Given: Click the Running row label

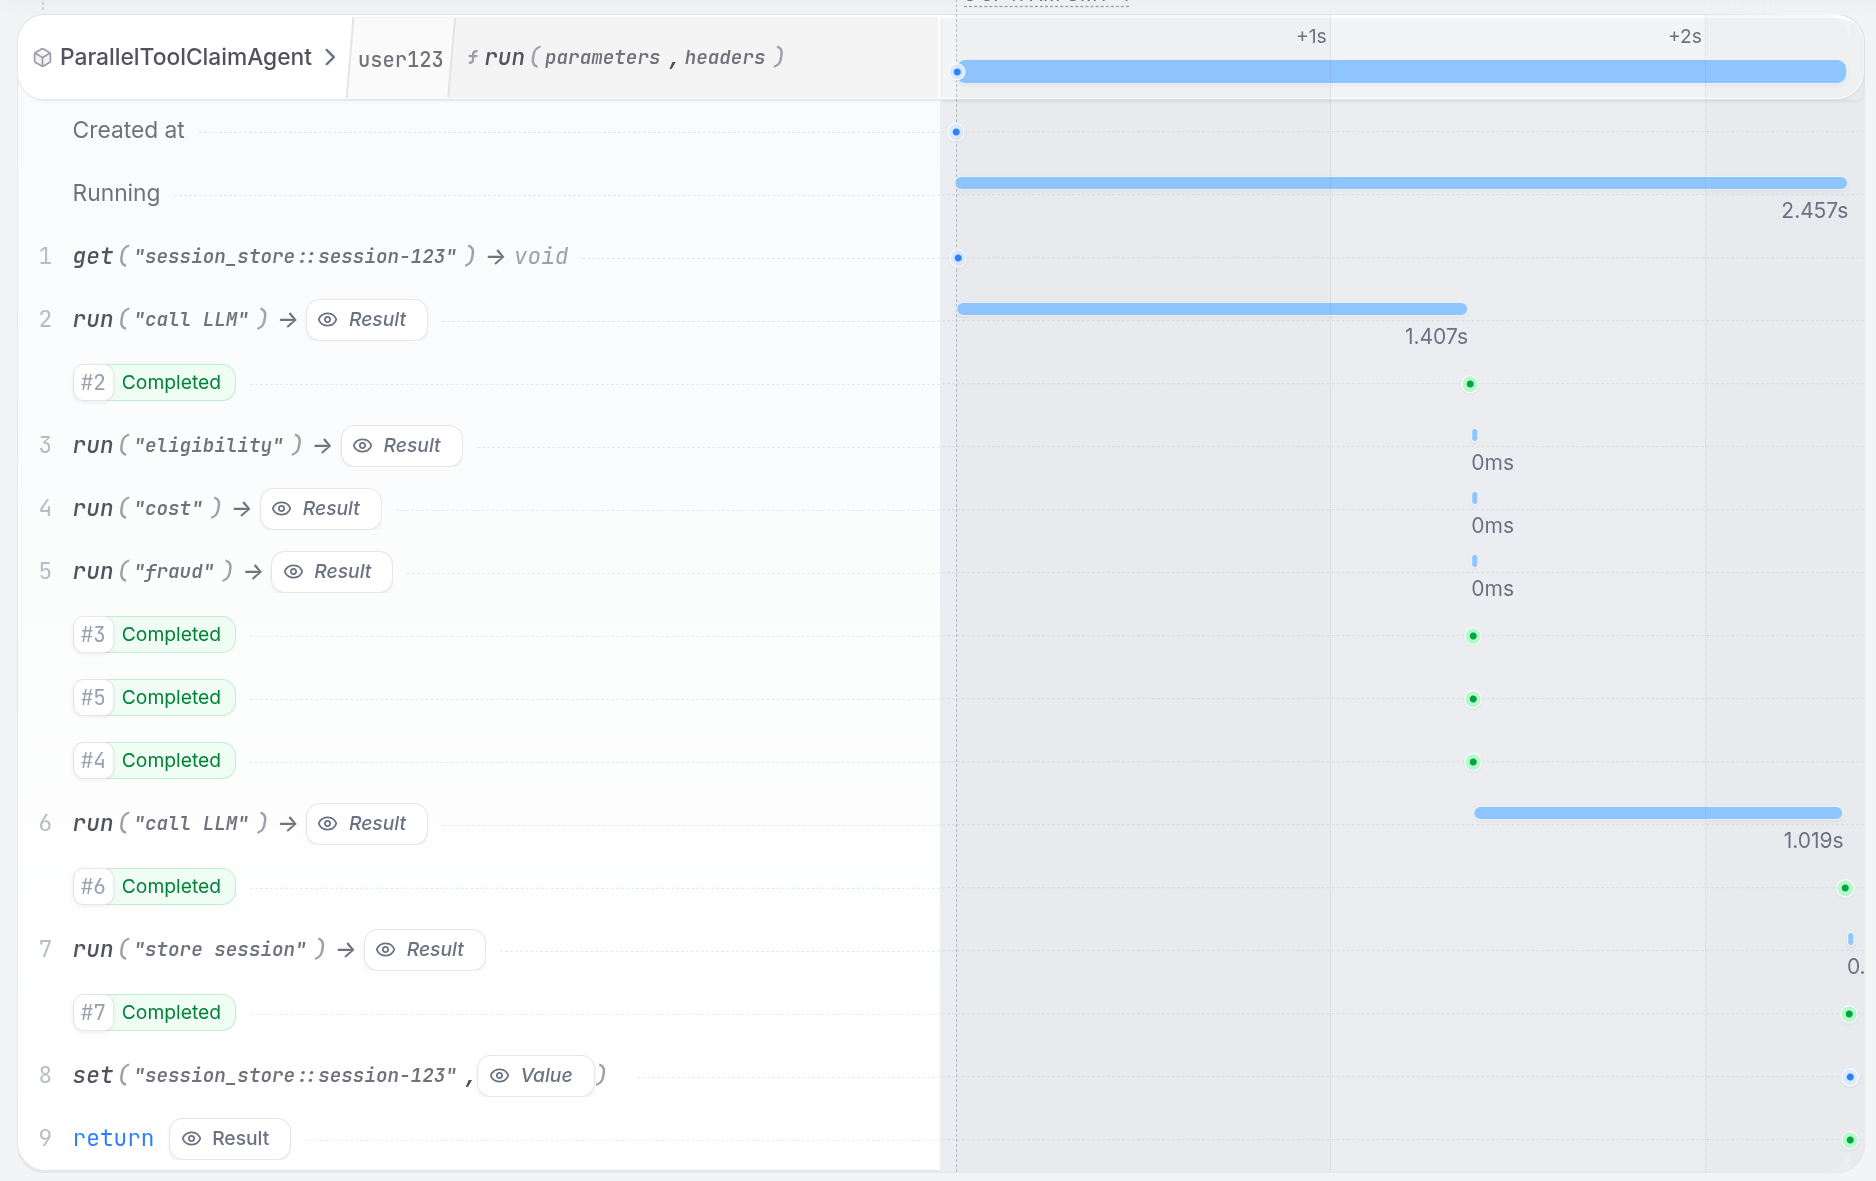Looking at the screenshot, I should [x=116, y=194].
